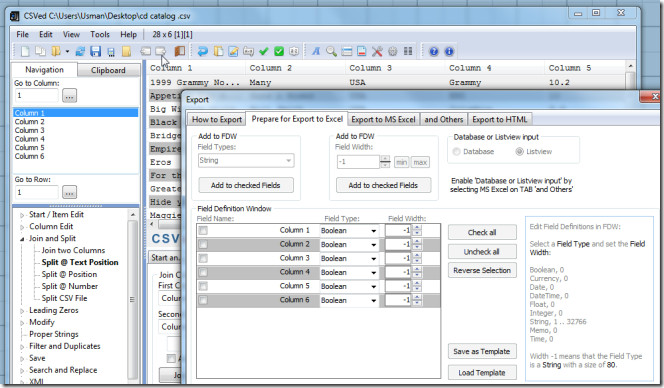Click the crossed tools settings icon
Screen dimensions: 664x388
click(x=377, y=51)
